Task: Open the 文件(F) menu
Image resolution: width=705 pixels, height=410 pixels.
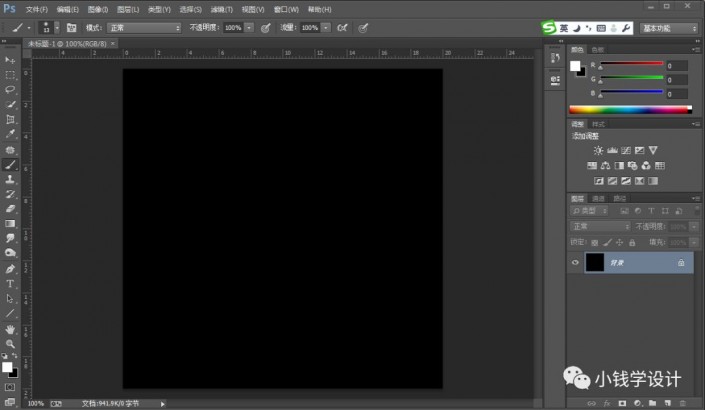Action: pos(36,9)
